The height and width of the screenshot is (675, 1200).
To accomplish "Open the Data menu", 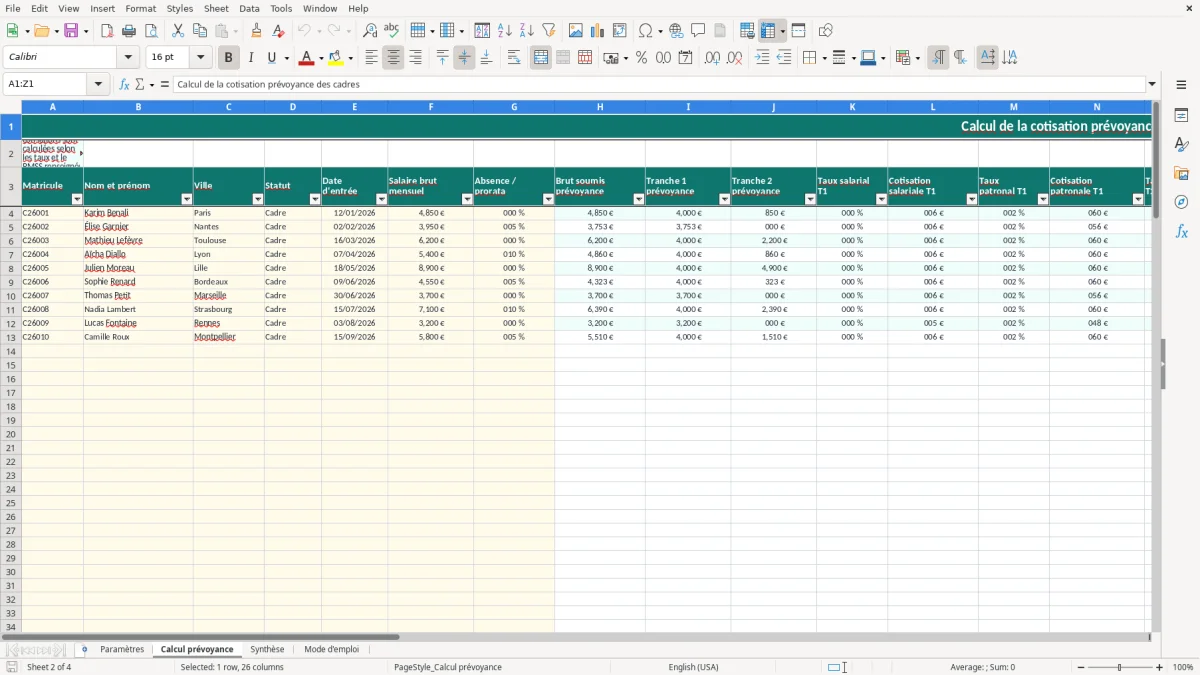I will (x=249, y=8).
